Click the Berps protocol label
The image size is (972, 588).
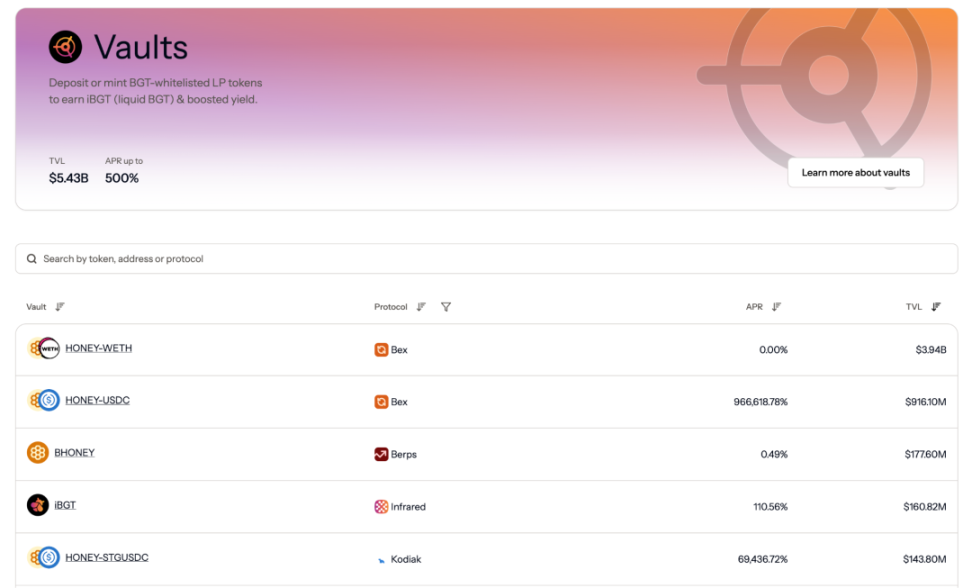[404, 455]
